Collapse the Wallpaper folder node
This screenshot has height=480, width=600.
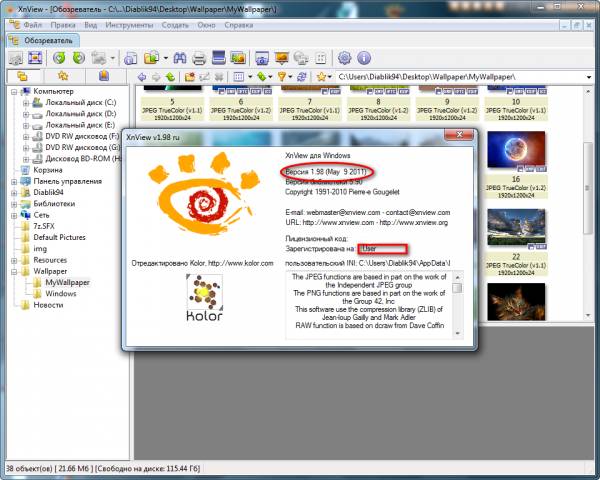pyautogui.click(x=14, y=272)
